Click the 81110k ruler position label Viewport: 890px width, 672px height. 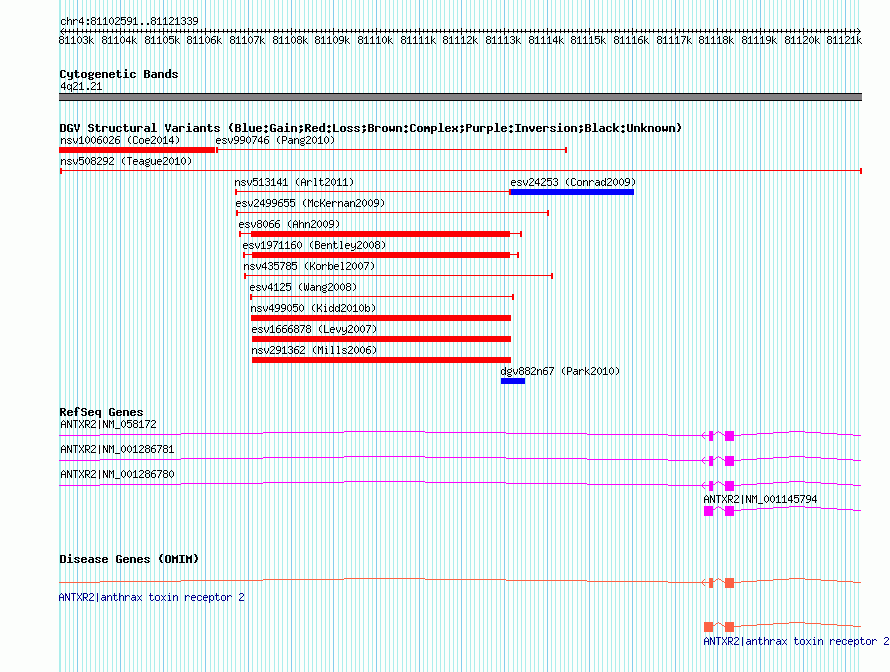[x=375, y=40]
